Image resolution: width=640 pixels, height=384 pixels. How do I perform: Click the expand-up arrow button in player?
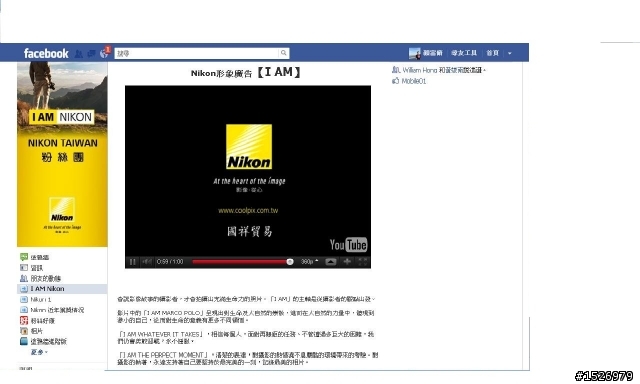point(331,262)
